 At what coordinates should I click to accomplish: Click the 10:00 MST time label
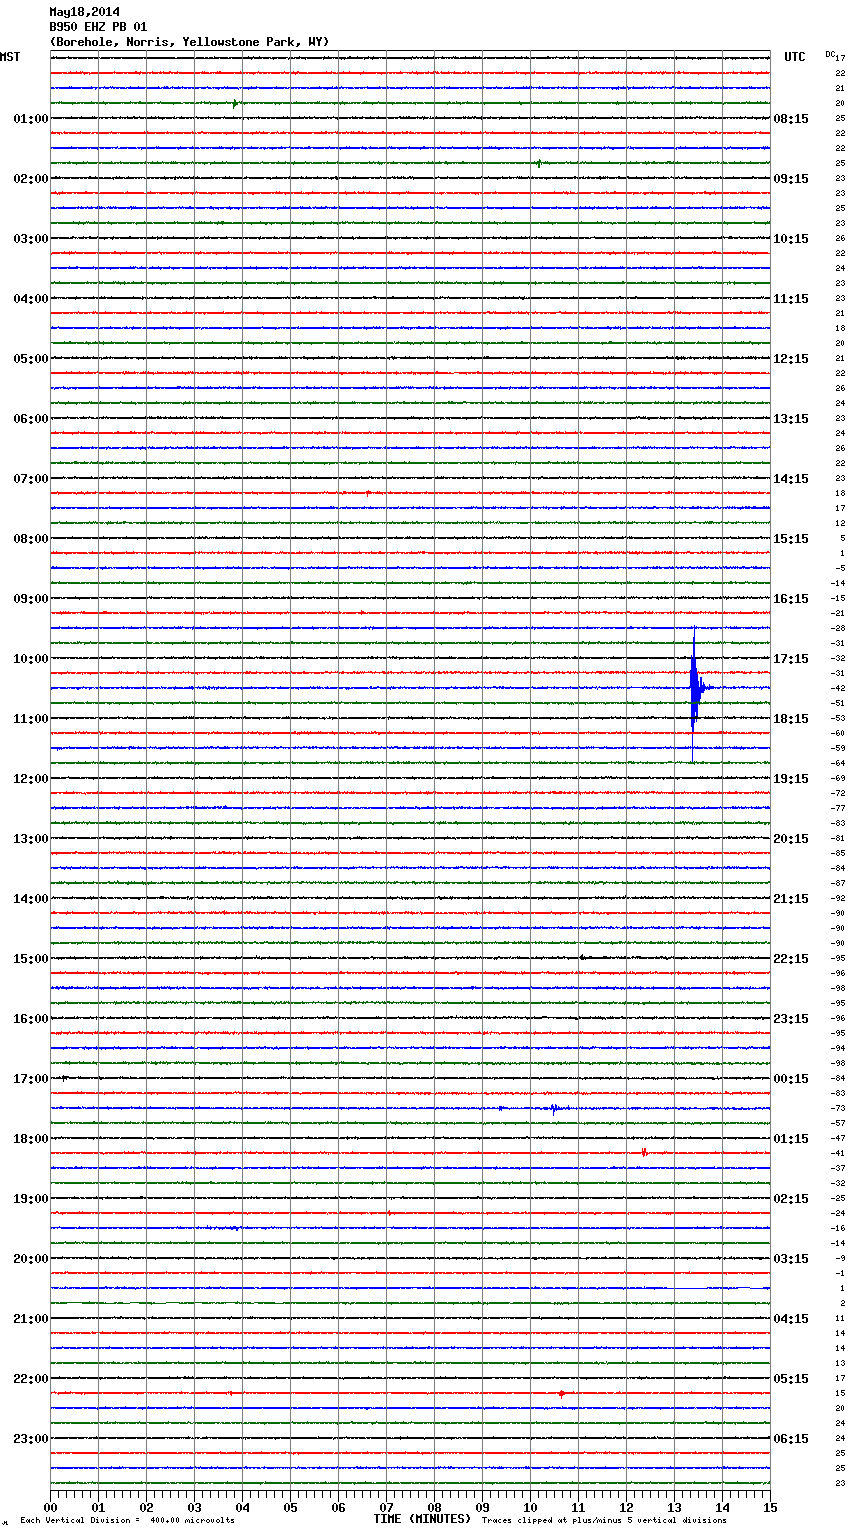point(30,659)
